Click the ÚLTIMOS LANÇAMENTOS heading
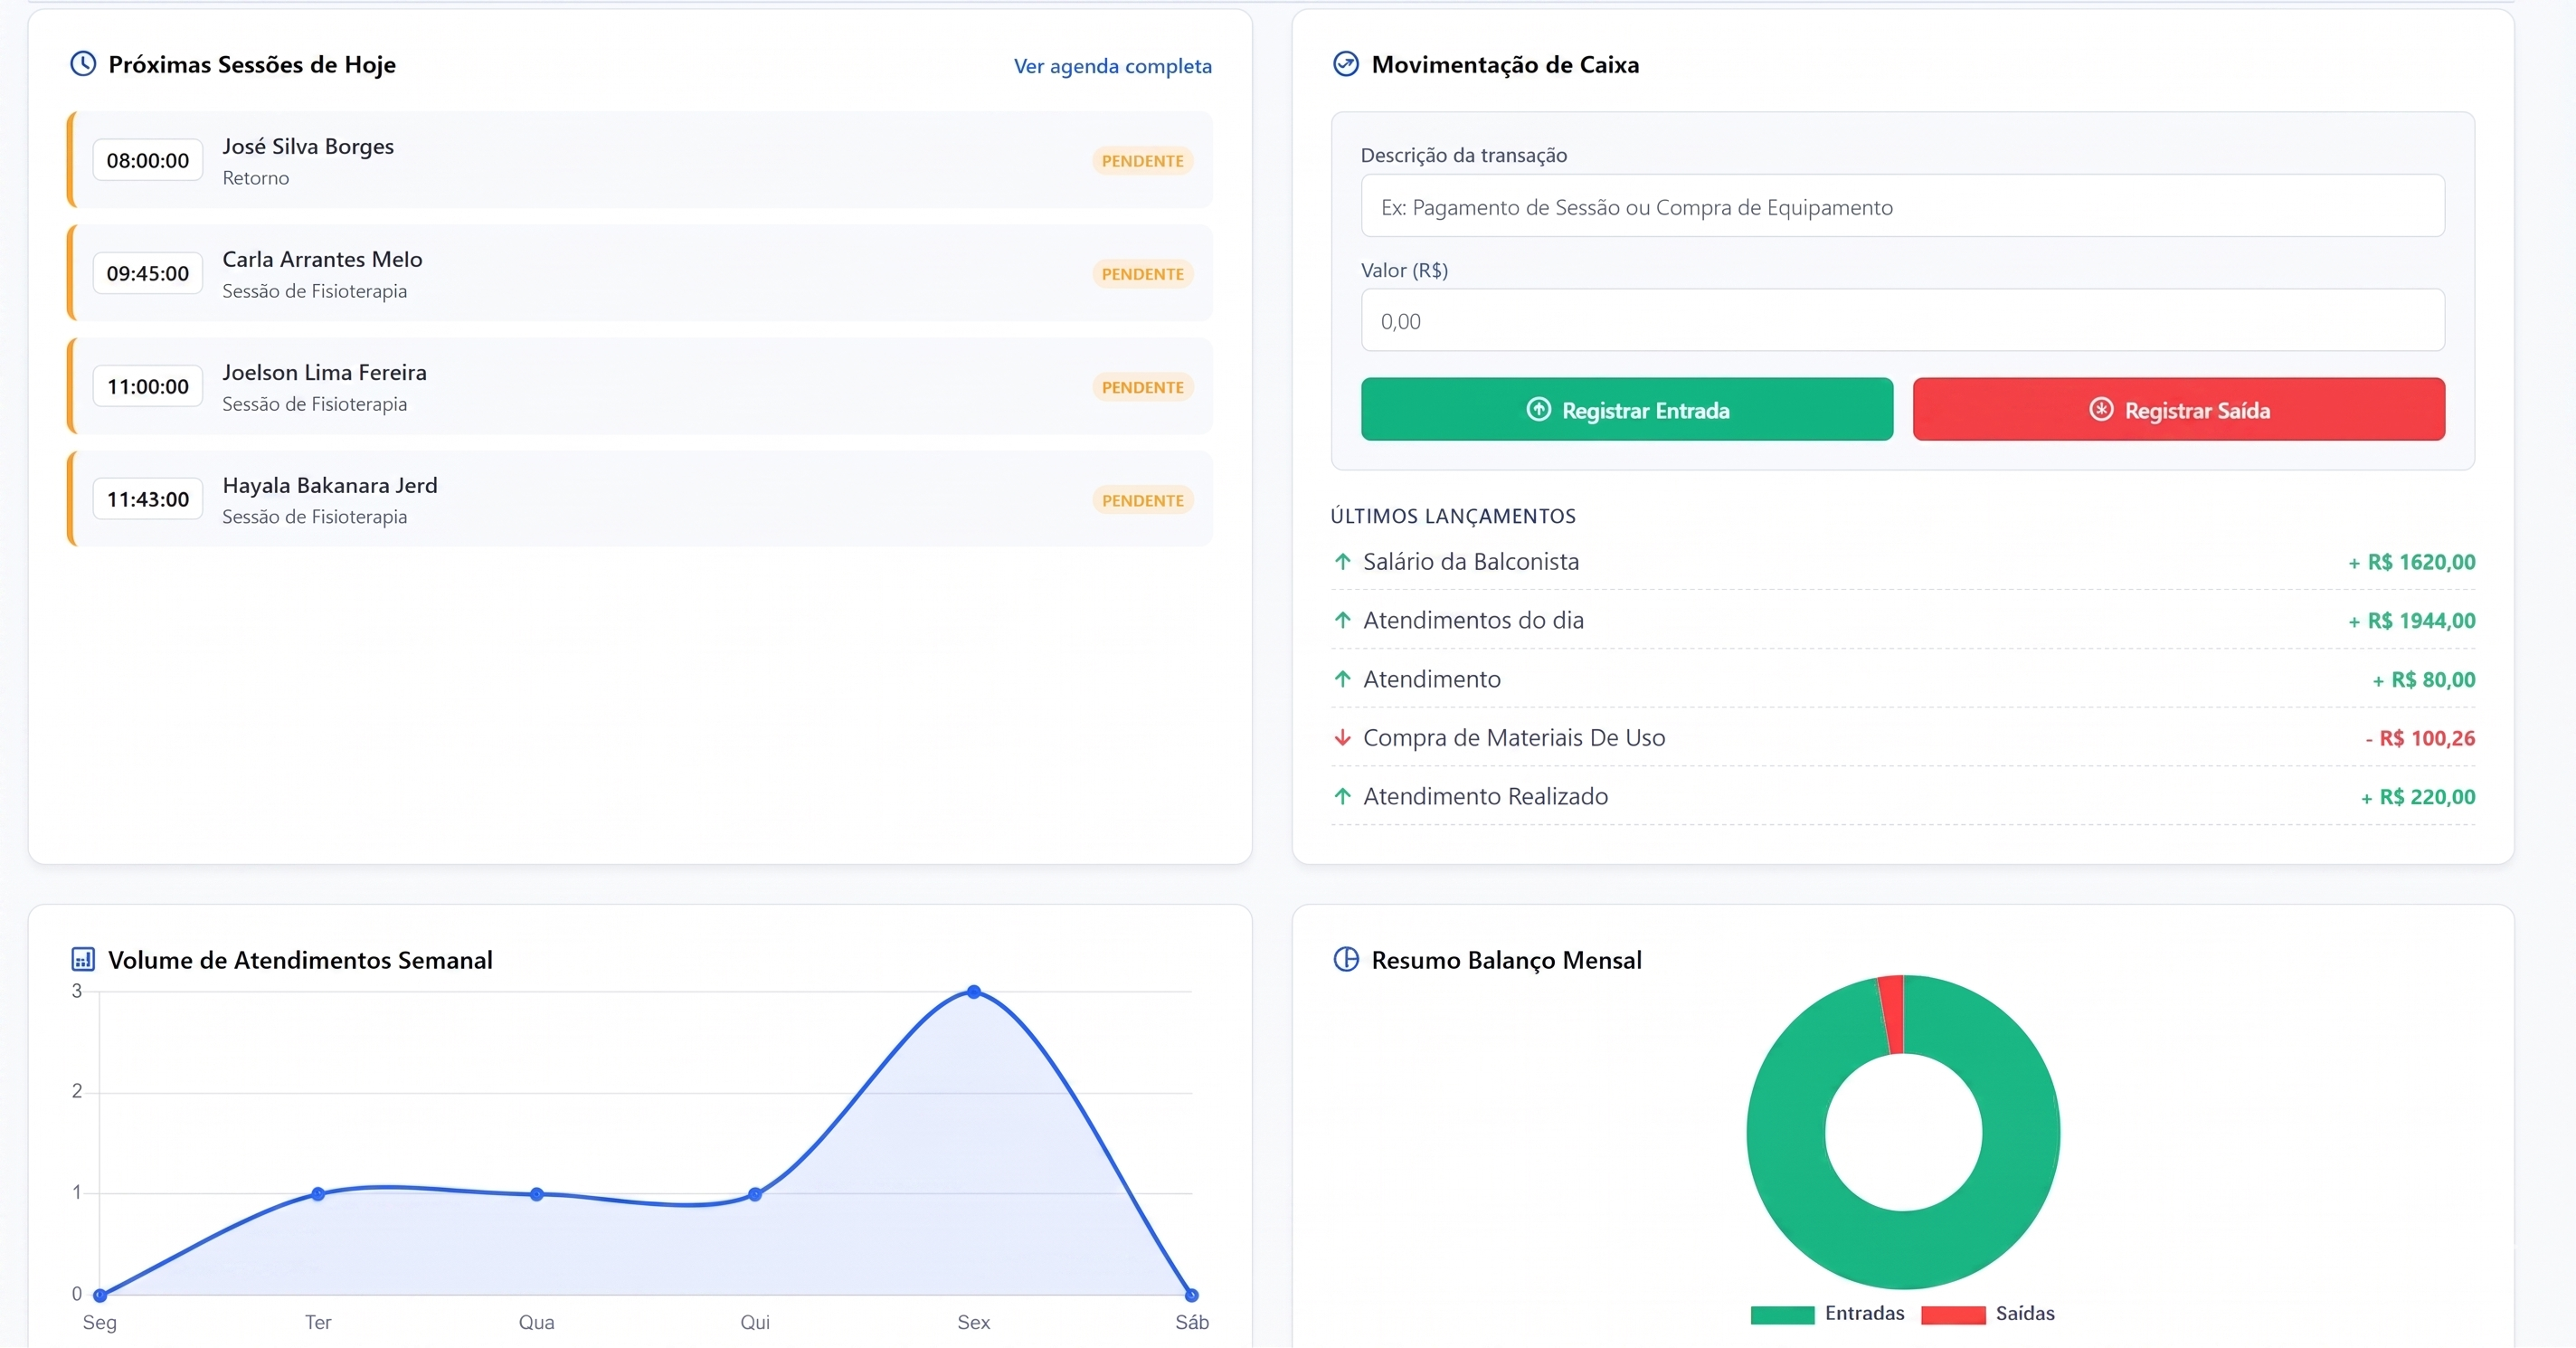Image resolution: width=2576 pixels, height=1348 pixels. coord(1453,516)
